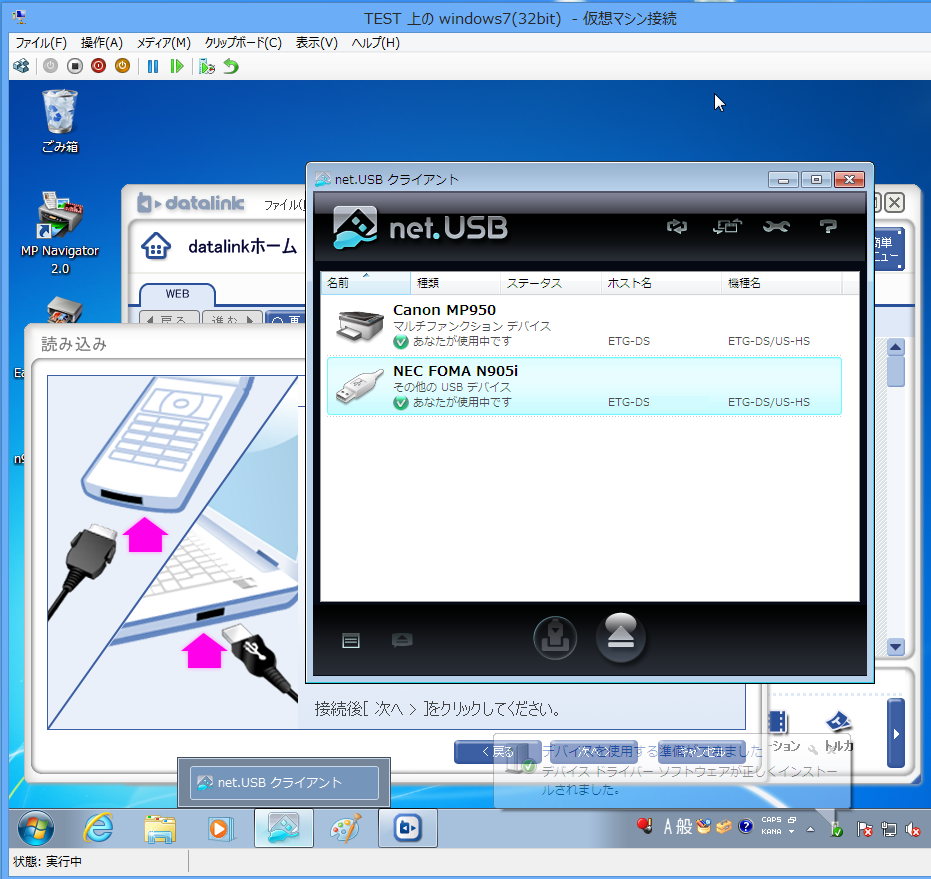Click the IME 般 conversion mode indicator
The height and width of the screenshot is (879, 931).
[x=684, y=827]
